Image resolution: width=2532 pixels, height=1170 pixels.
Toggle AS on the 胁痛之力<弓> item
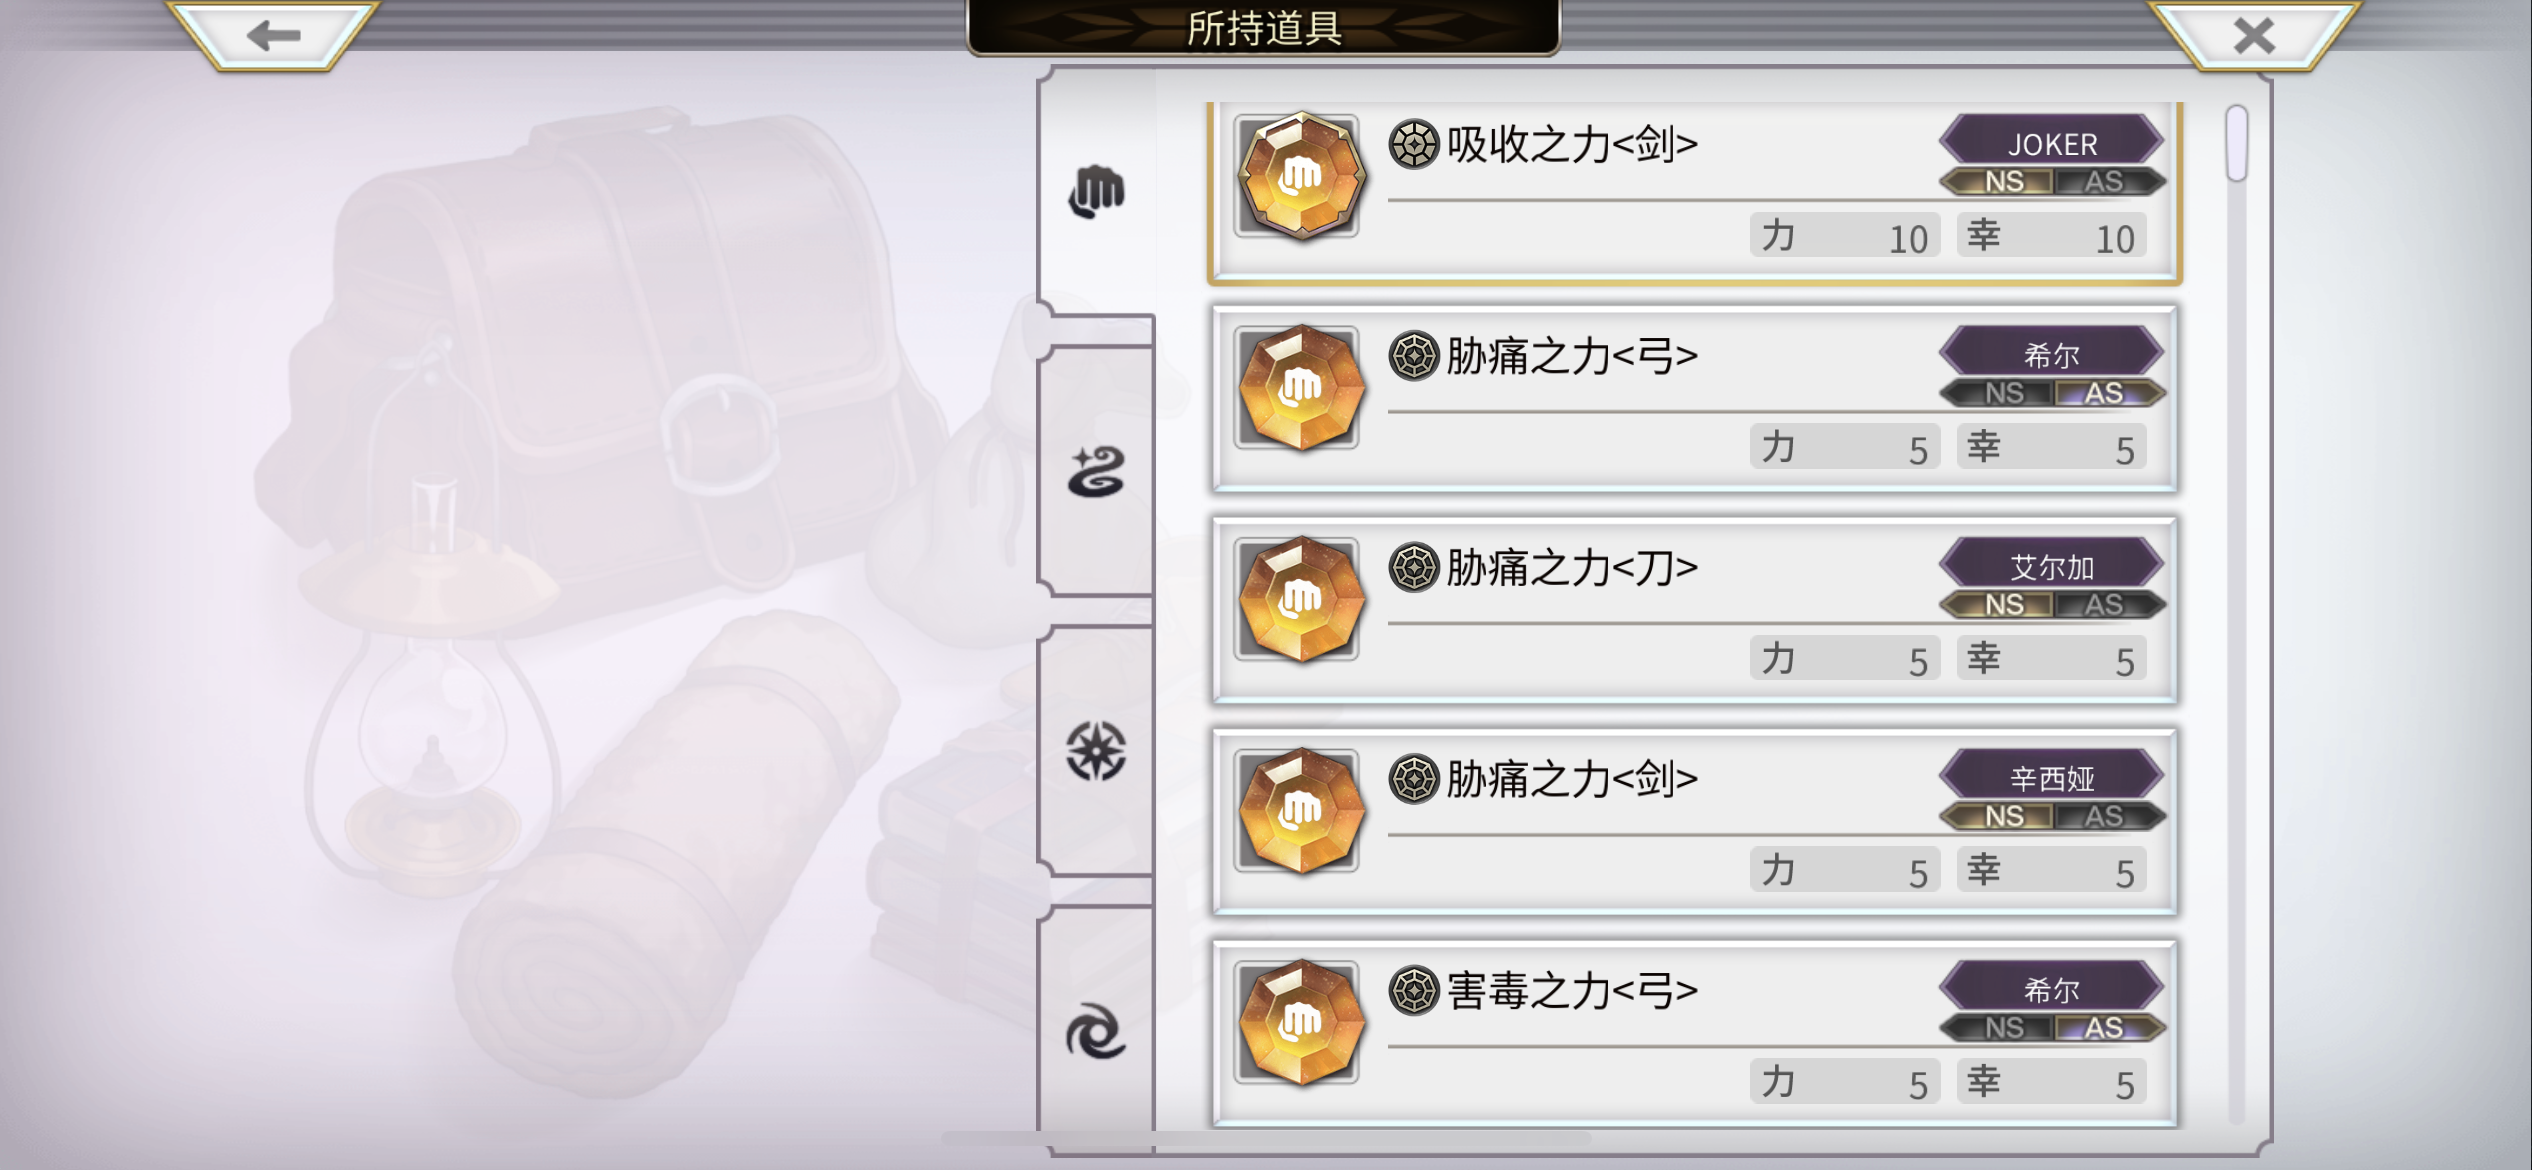point(2106,393)
